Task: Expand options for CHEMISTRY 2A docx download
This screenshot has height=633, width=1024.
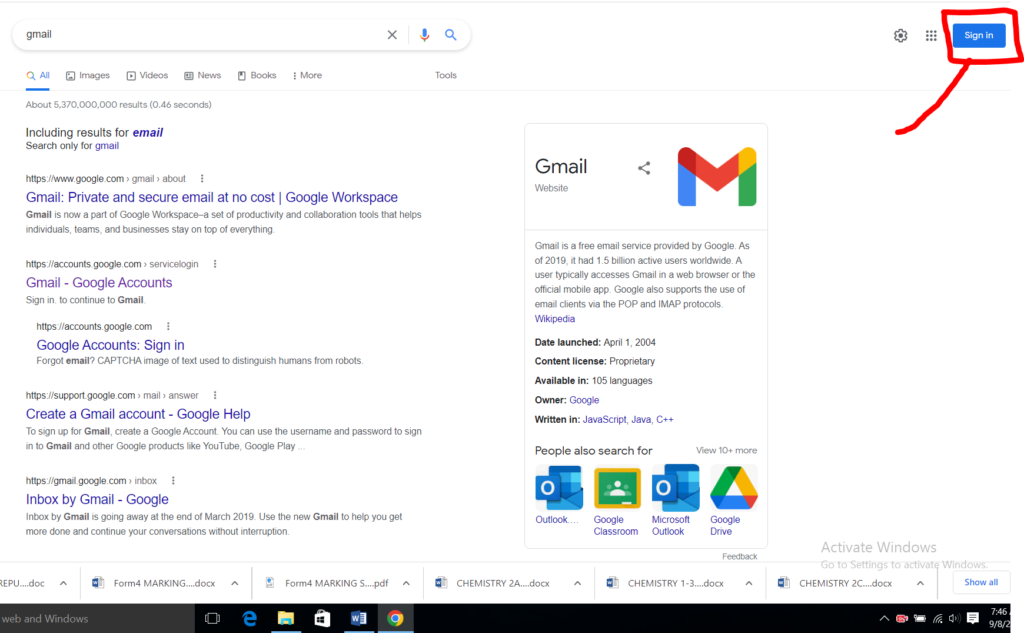Action: [577, 583]
